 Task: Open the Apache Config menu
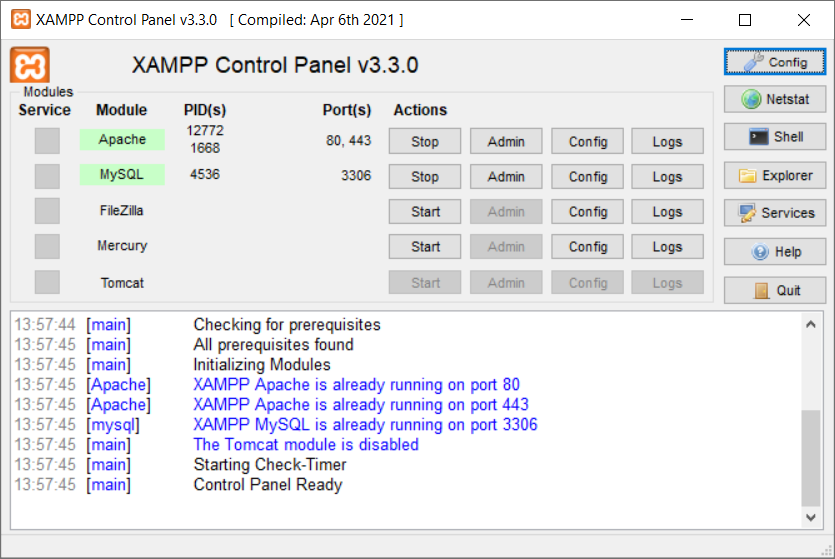[587, 141]
